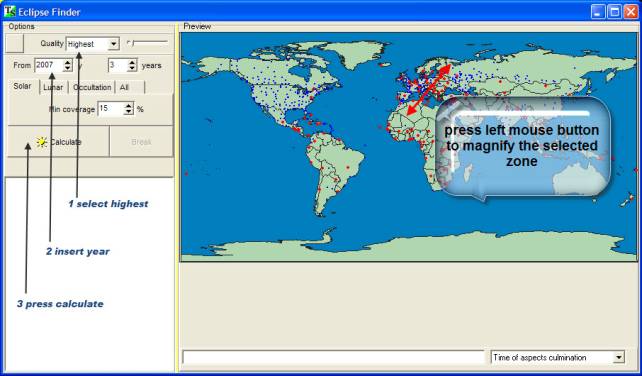The width and height of the screenshot is (642, 376).
Task: Switch to the Solar tab
Action: (x=23, y=86)
